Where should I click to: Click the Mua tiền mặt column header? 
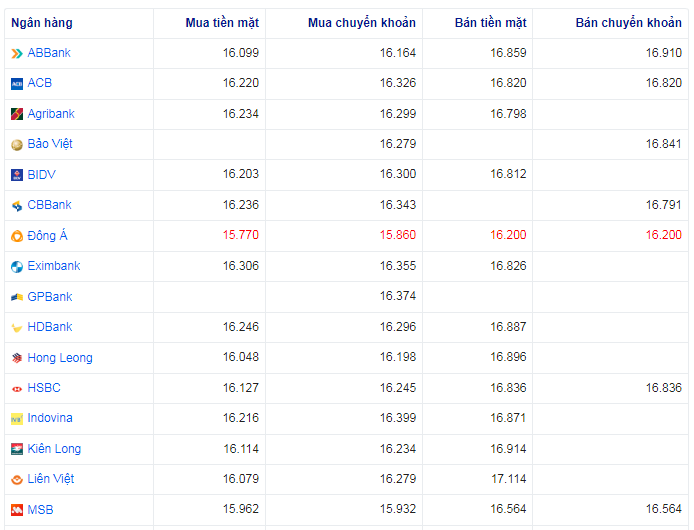[222, 23]
